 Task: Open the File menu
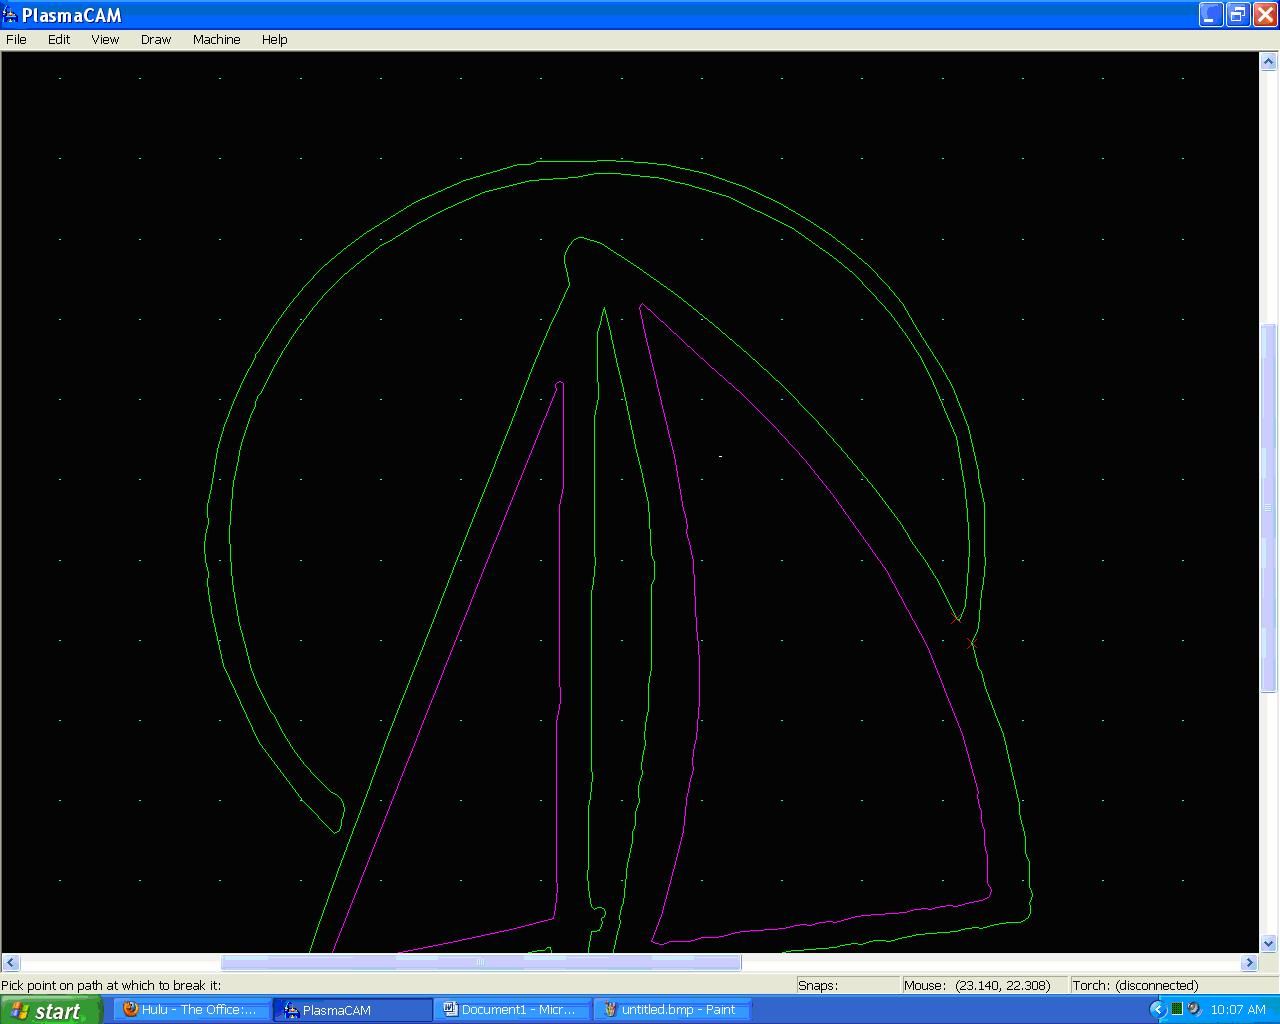(16, 39)
